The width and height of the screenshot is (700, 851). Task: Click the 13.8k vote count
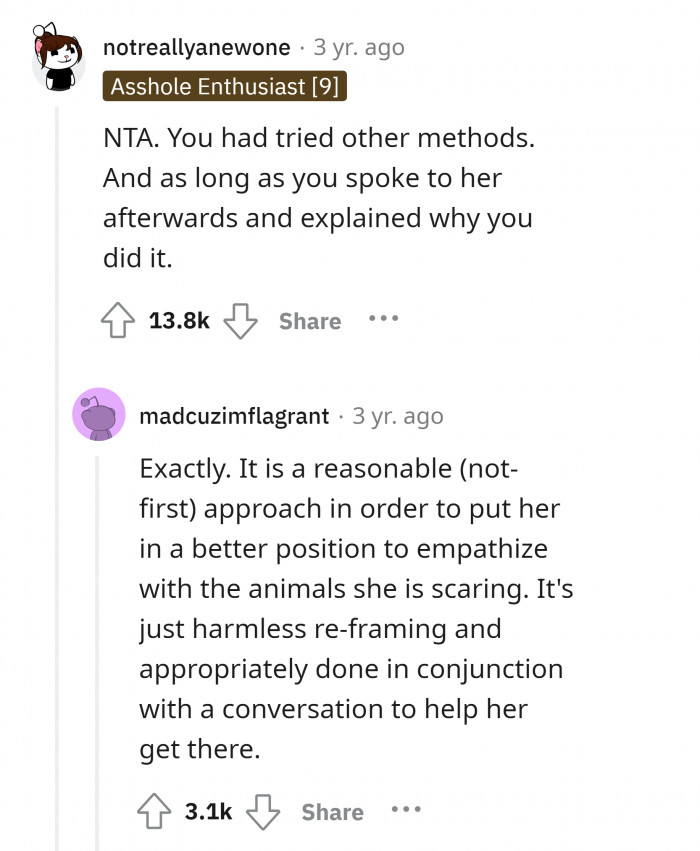tap(179, 321)
